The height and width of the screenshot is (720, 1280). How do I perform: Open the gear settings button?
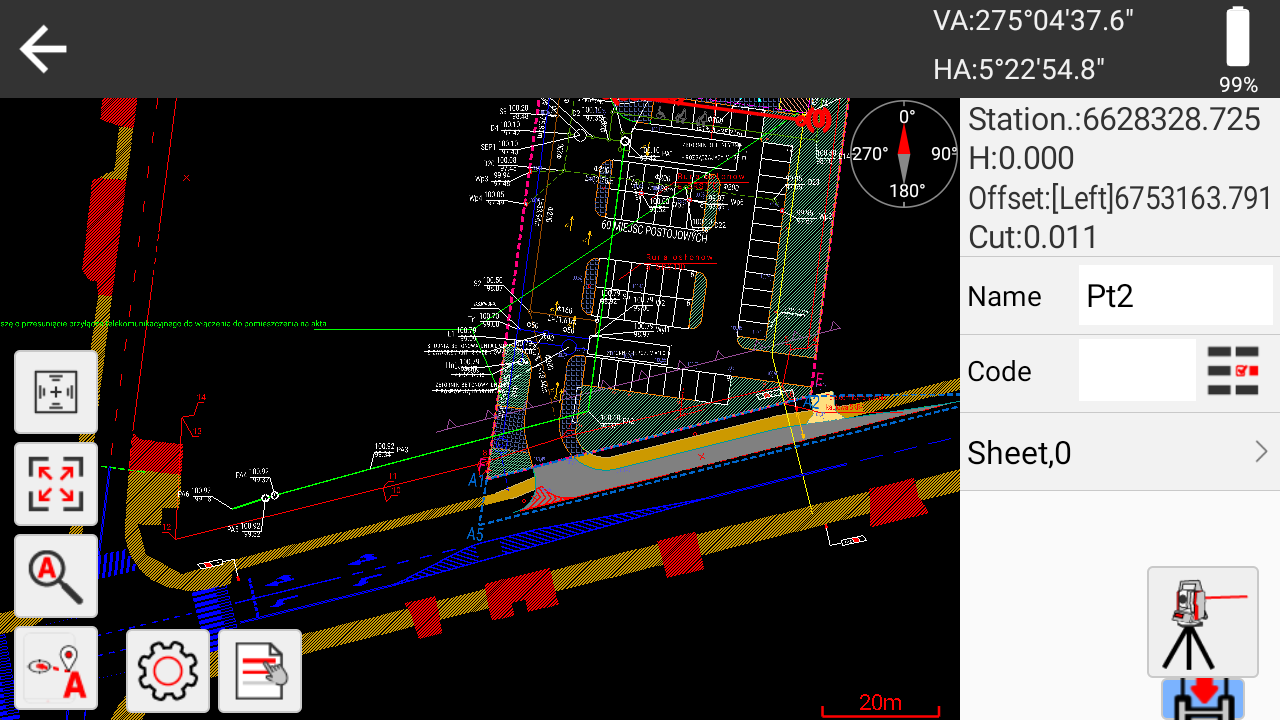[x=168, y=670]
